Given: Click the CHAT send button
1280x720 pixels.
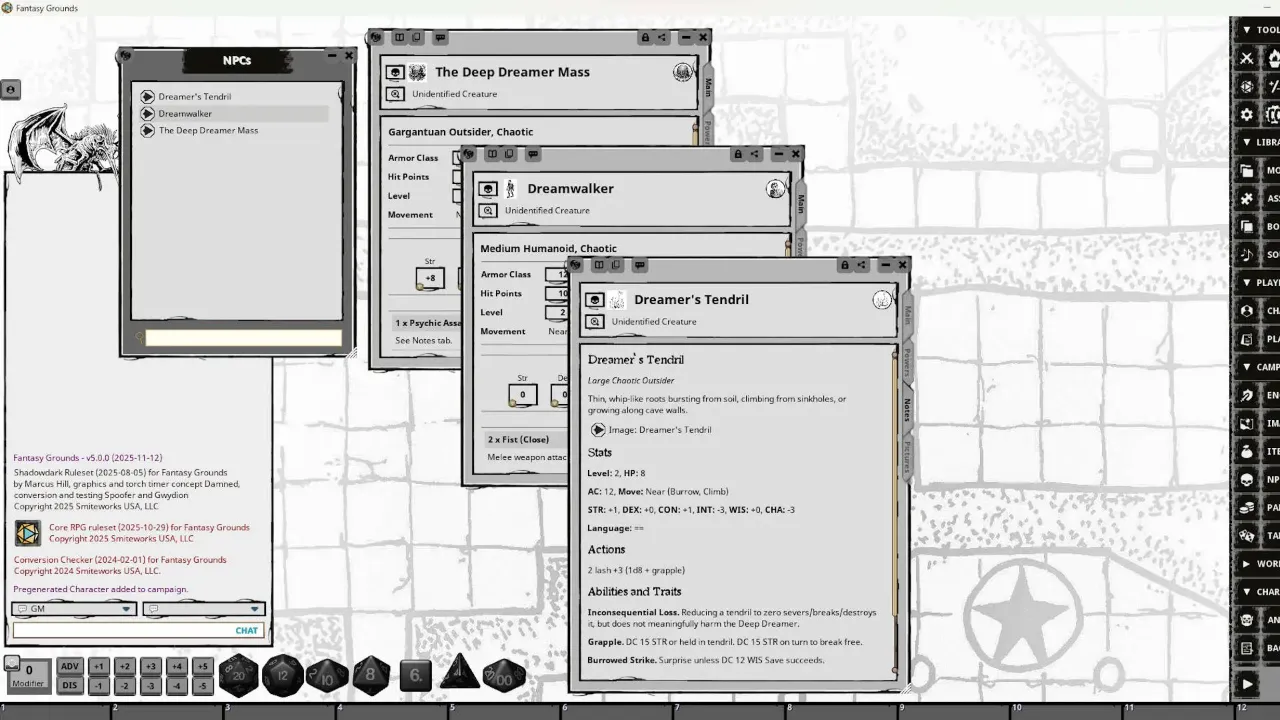Looking at the screenshot, I should pos(247,630).
